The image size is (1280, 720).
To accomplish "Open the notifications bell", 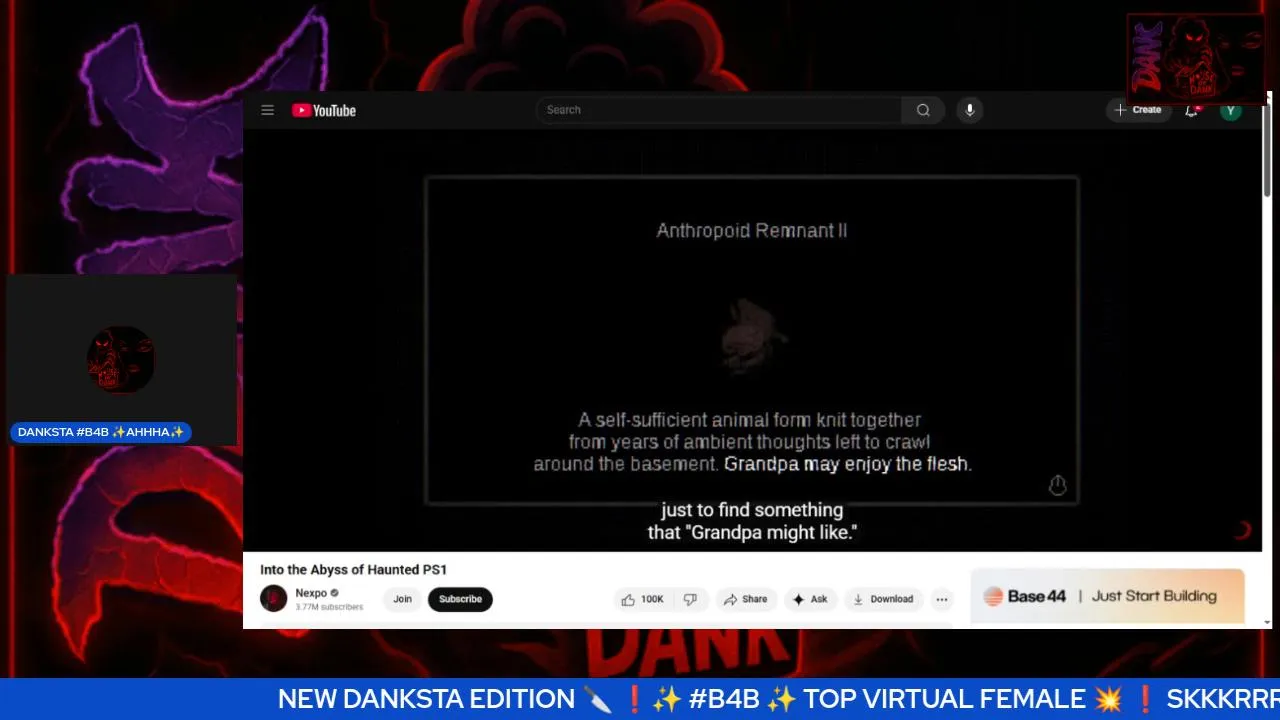I will [1191, 110].
